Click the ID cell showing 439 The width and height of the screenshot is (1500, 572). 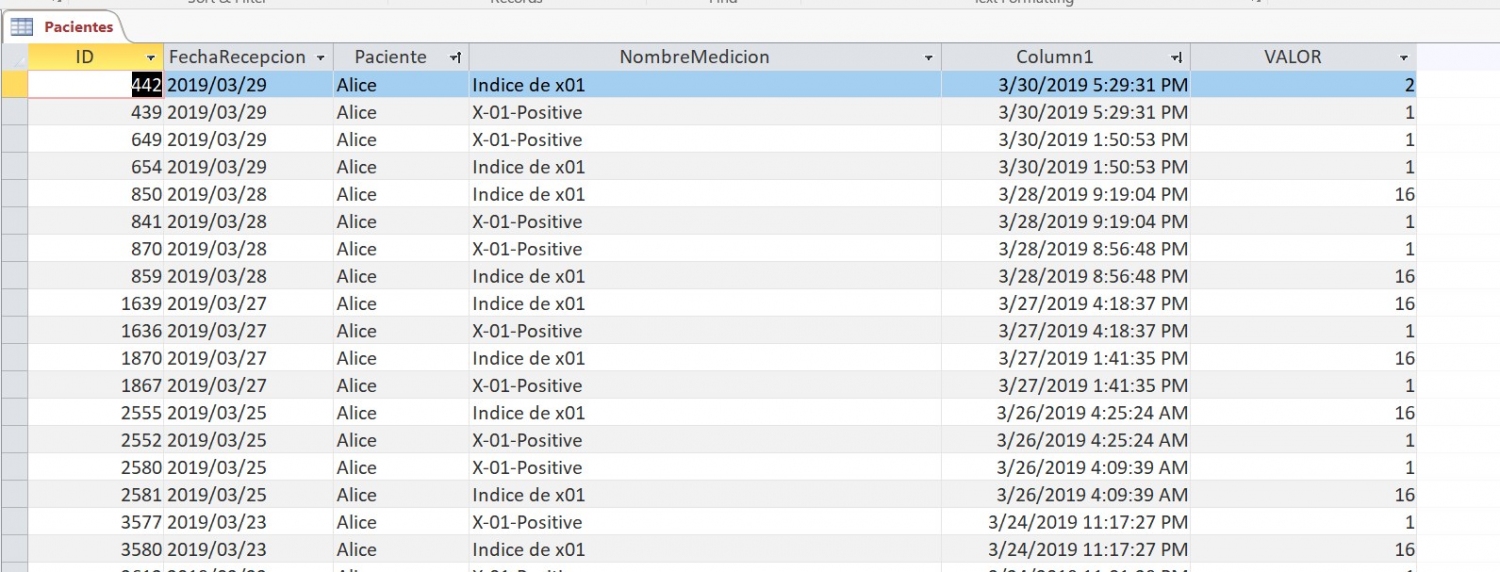(x=96, y=112)
